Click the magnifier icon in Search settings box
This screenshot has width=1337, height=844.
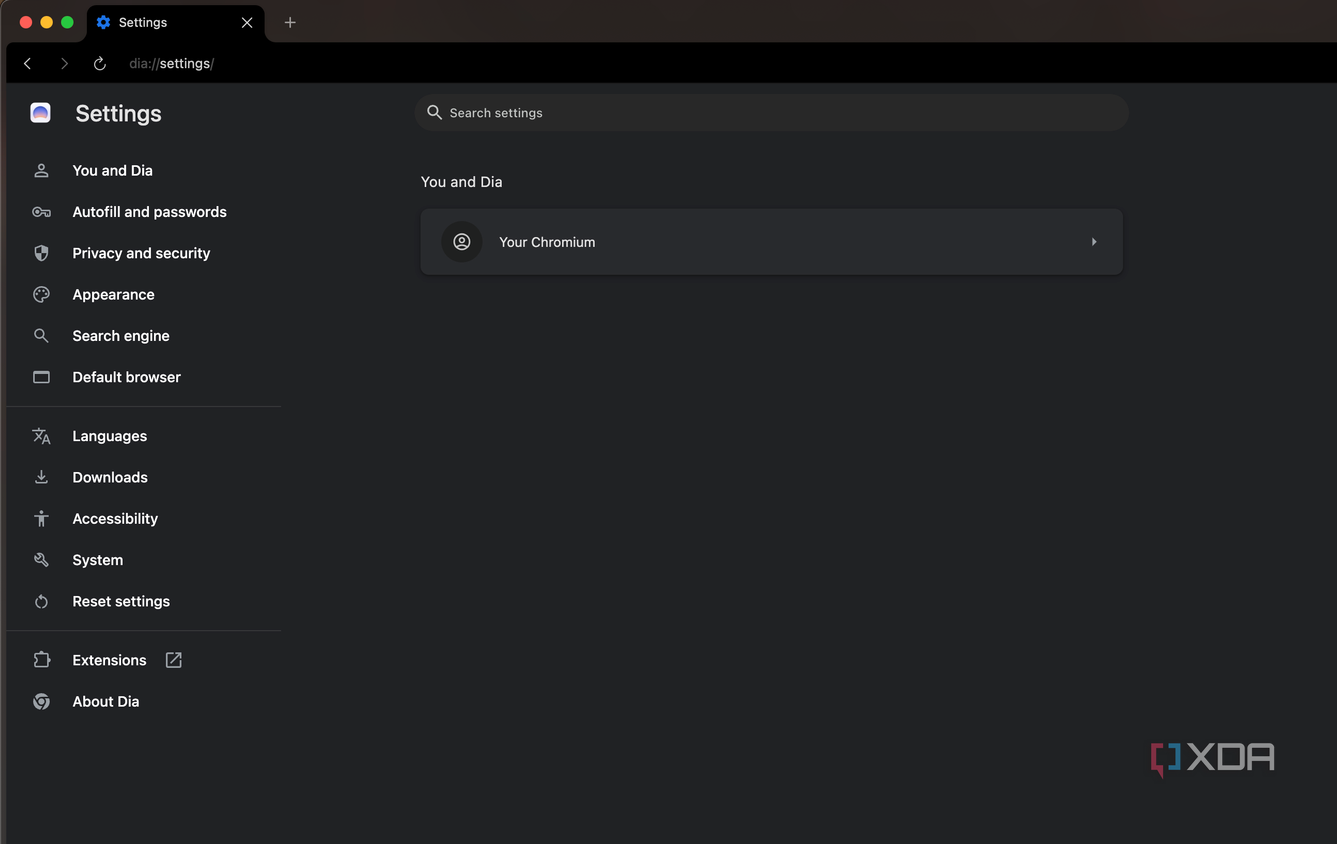[434, 113]
